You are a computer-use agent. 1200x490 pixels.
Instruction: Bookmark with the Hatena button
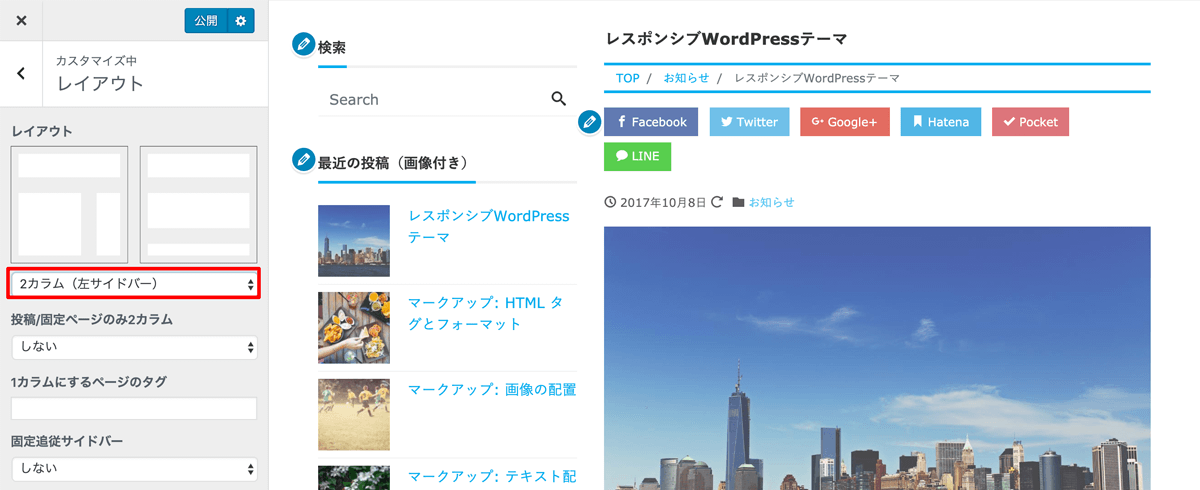[x=941, y=122]
